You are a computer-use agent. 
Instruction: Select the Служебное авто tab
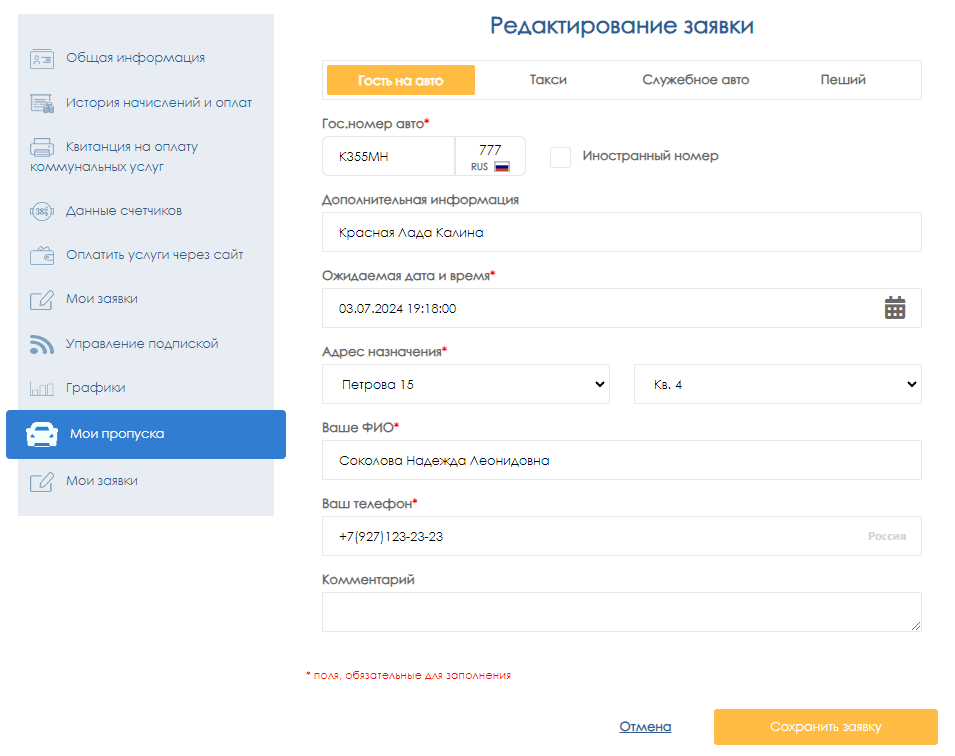coord(695,80)
